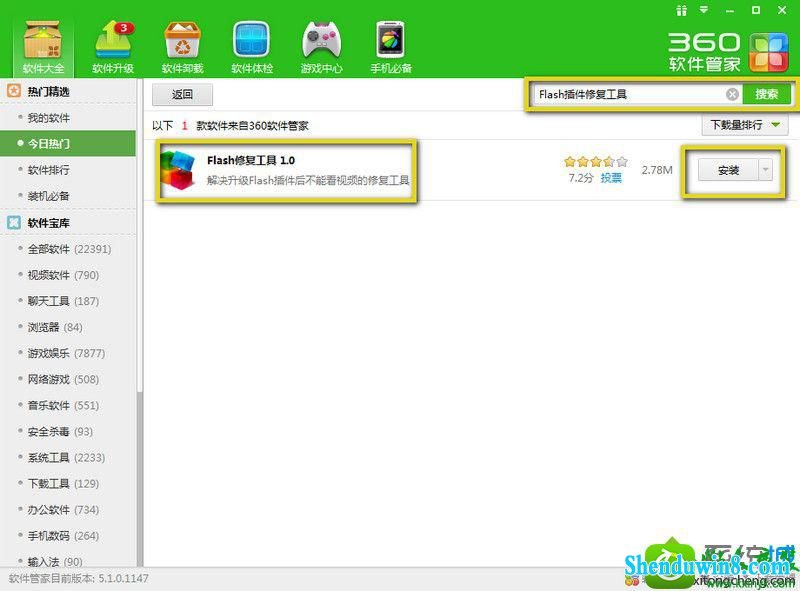Install Flash修复工具 with 安装 button
The height and width of the screenshot is (591, 800).
pos(728,170)
